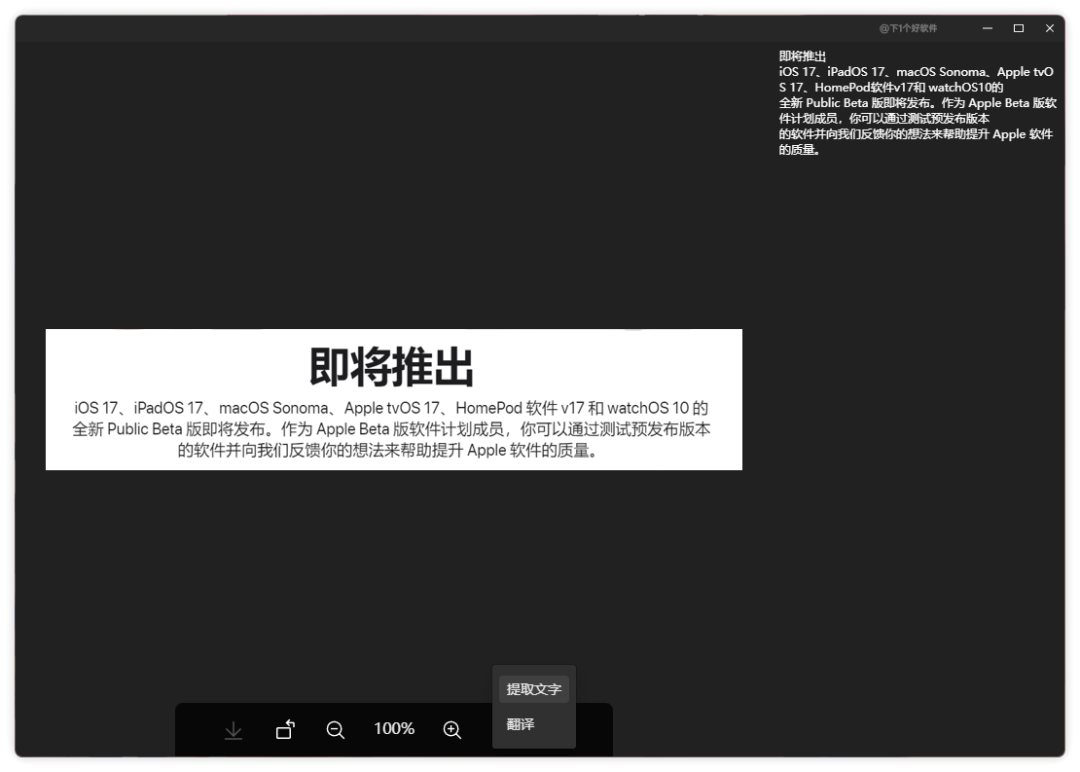
Task: Click the 100% zoom level indicator
Action: click(x=394, y=729)
